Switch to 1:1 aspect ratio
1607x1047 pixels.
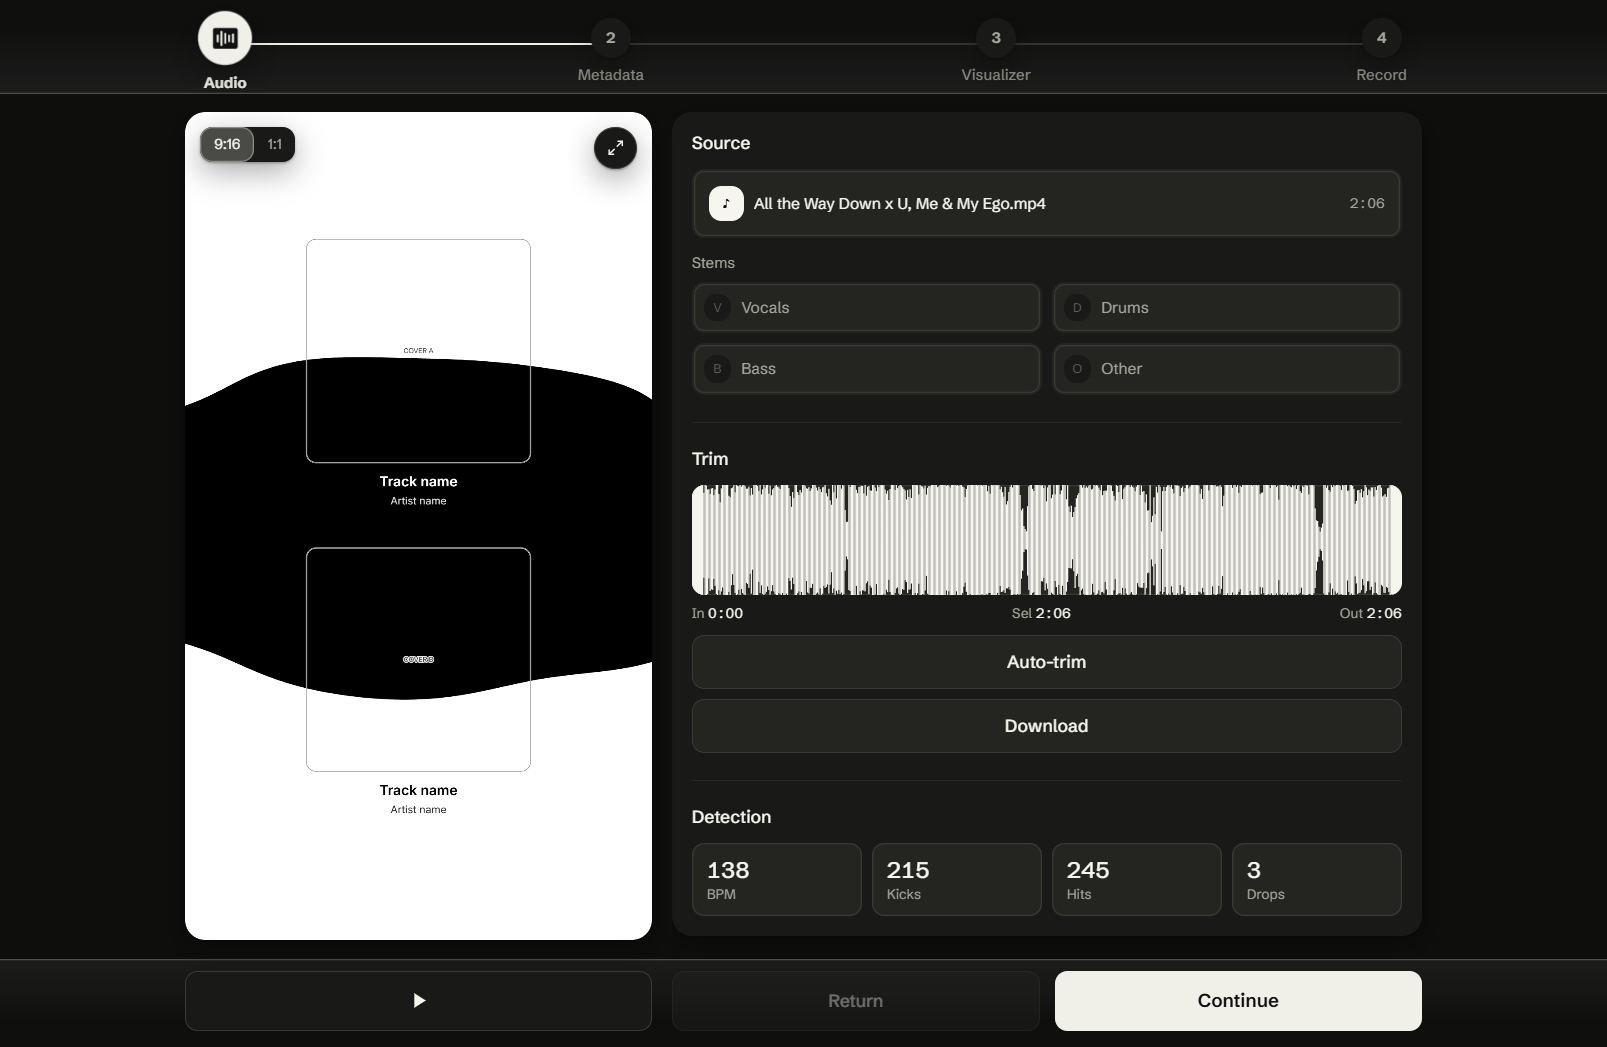point(275,144)
